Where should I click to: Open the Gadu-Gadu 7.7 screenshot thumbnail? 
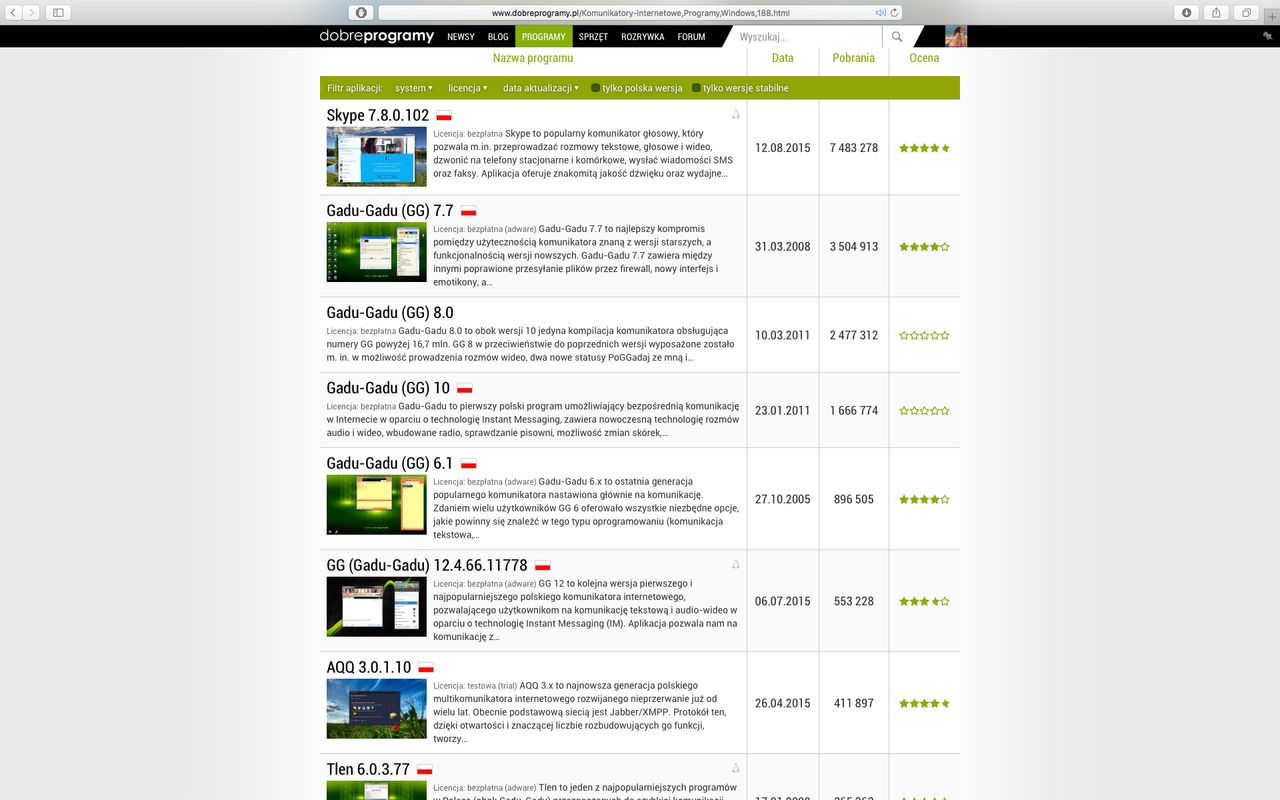point(376,252)
